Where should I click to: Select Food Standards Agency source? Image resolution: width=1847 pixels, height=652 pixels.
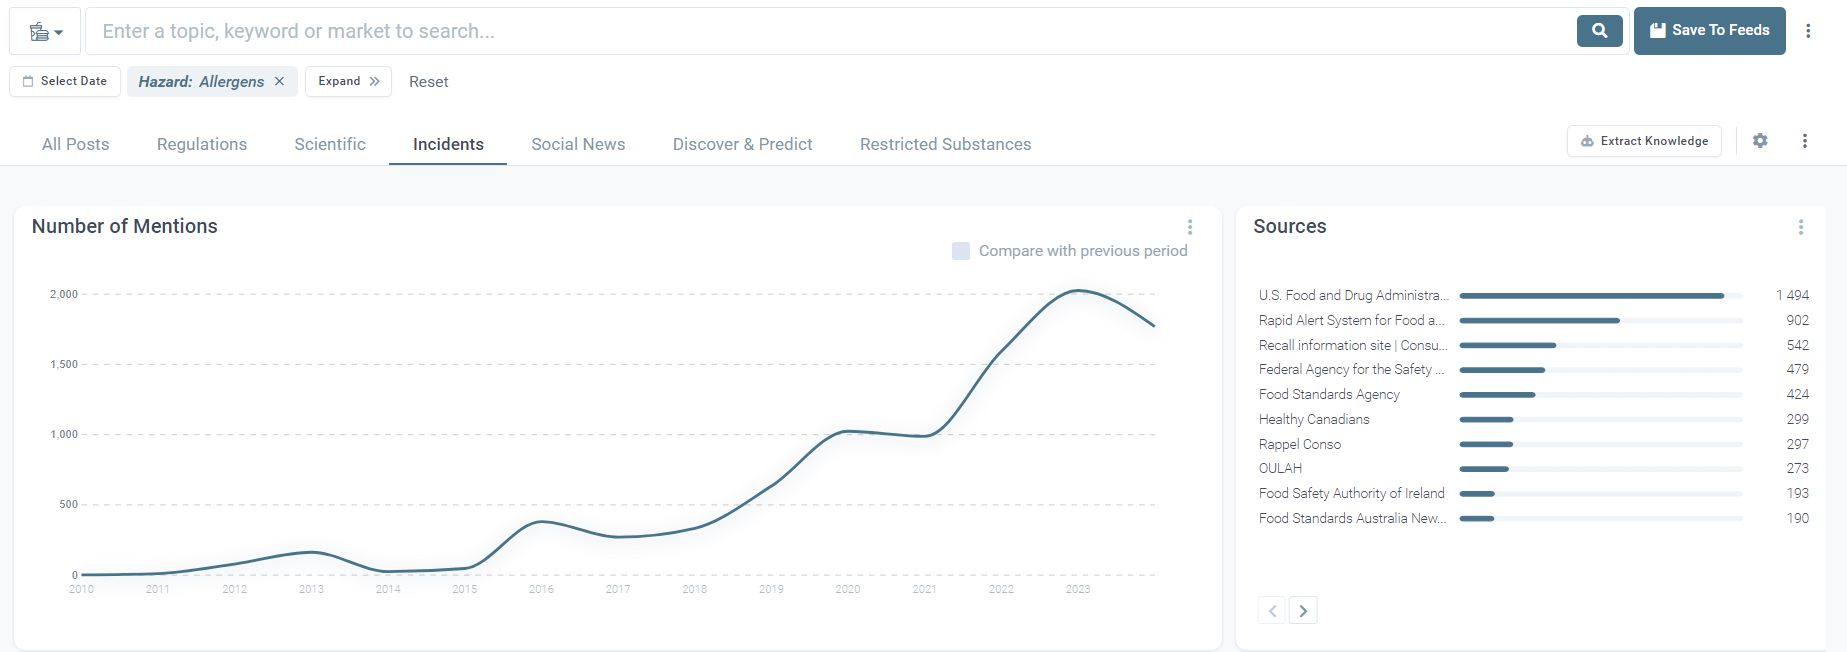(x=1329, y=394)
